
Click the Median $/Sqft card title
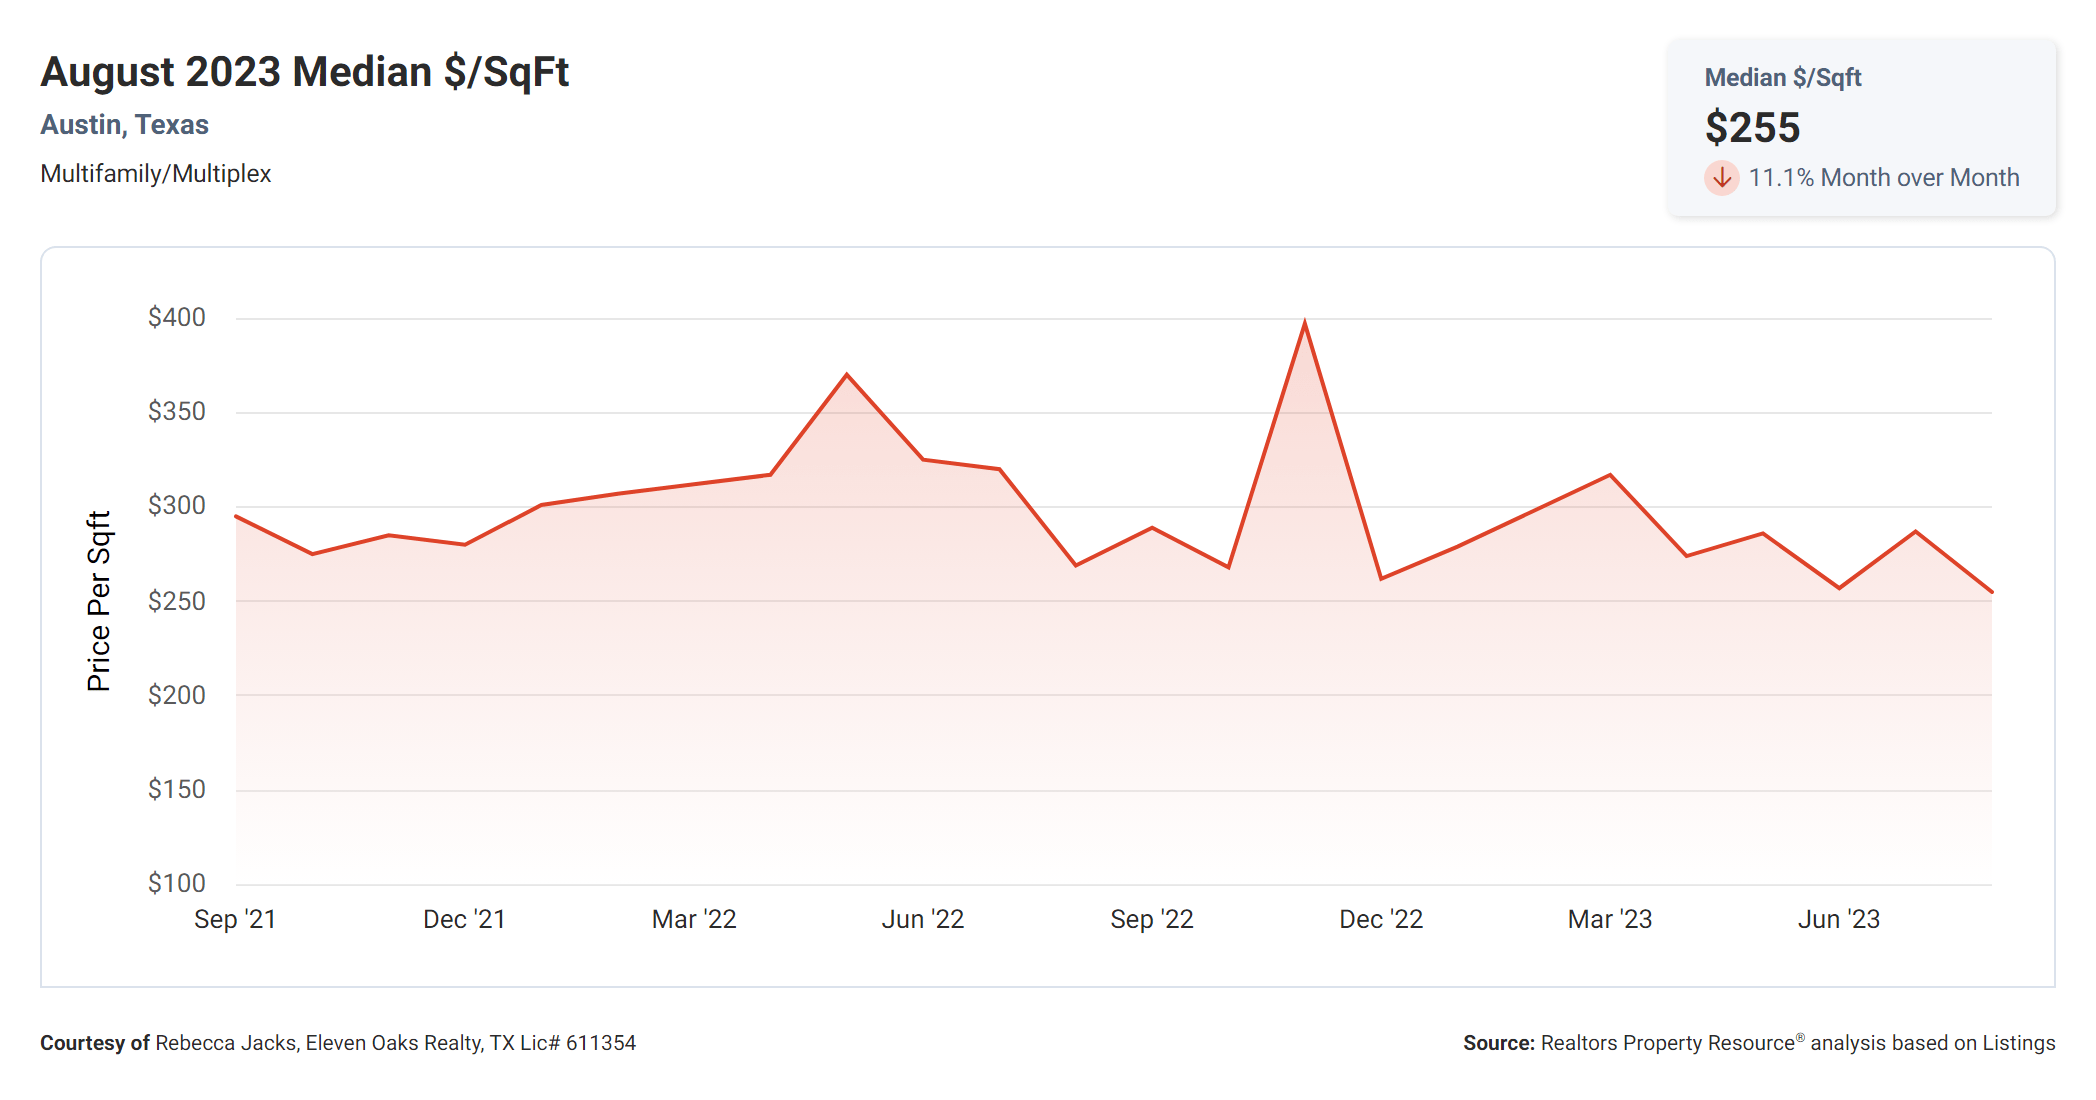coord(1782,78)
